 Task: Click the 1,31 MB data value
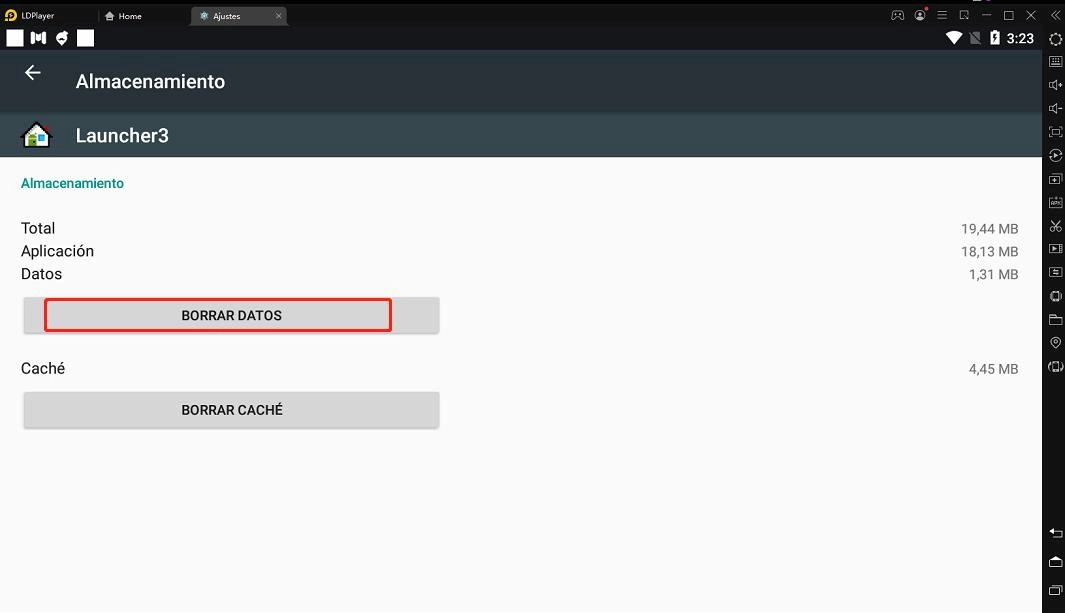click(994, 275)
